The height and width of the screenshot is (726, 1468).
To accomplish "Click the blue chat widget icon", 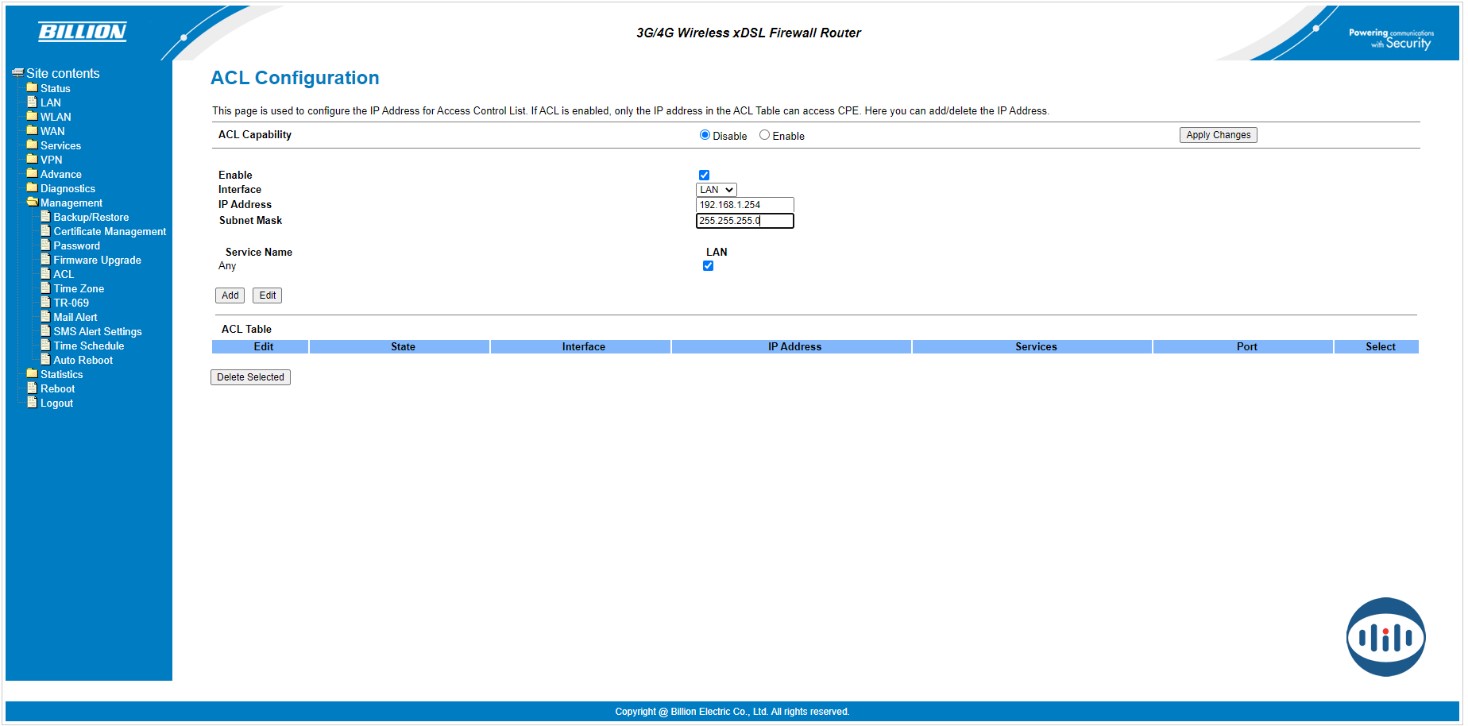I will [1385, 637].
